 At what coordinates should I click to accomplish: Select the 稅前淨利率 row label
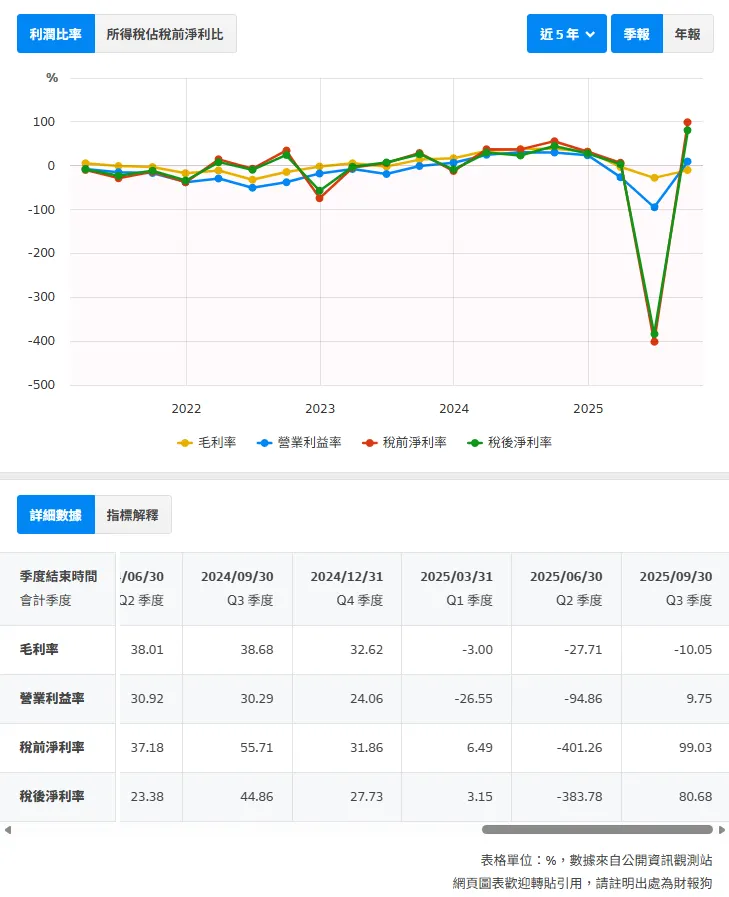click(x=52, y=747)
